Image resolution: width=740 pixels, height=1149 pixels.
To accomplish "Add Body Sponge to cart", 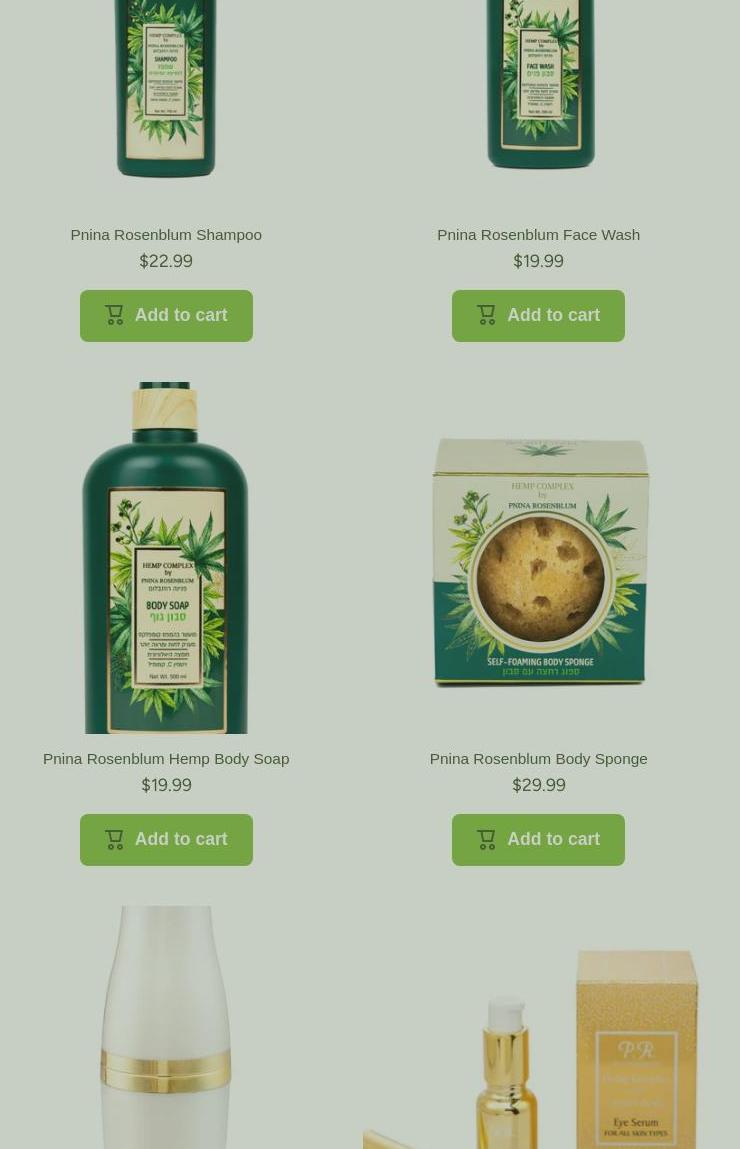I will (539, 840).
